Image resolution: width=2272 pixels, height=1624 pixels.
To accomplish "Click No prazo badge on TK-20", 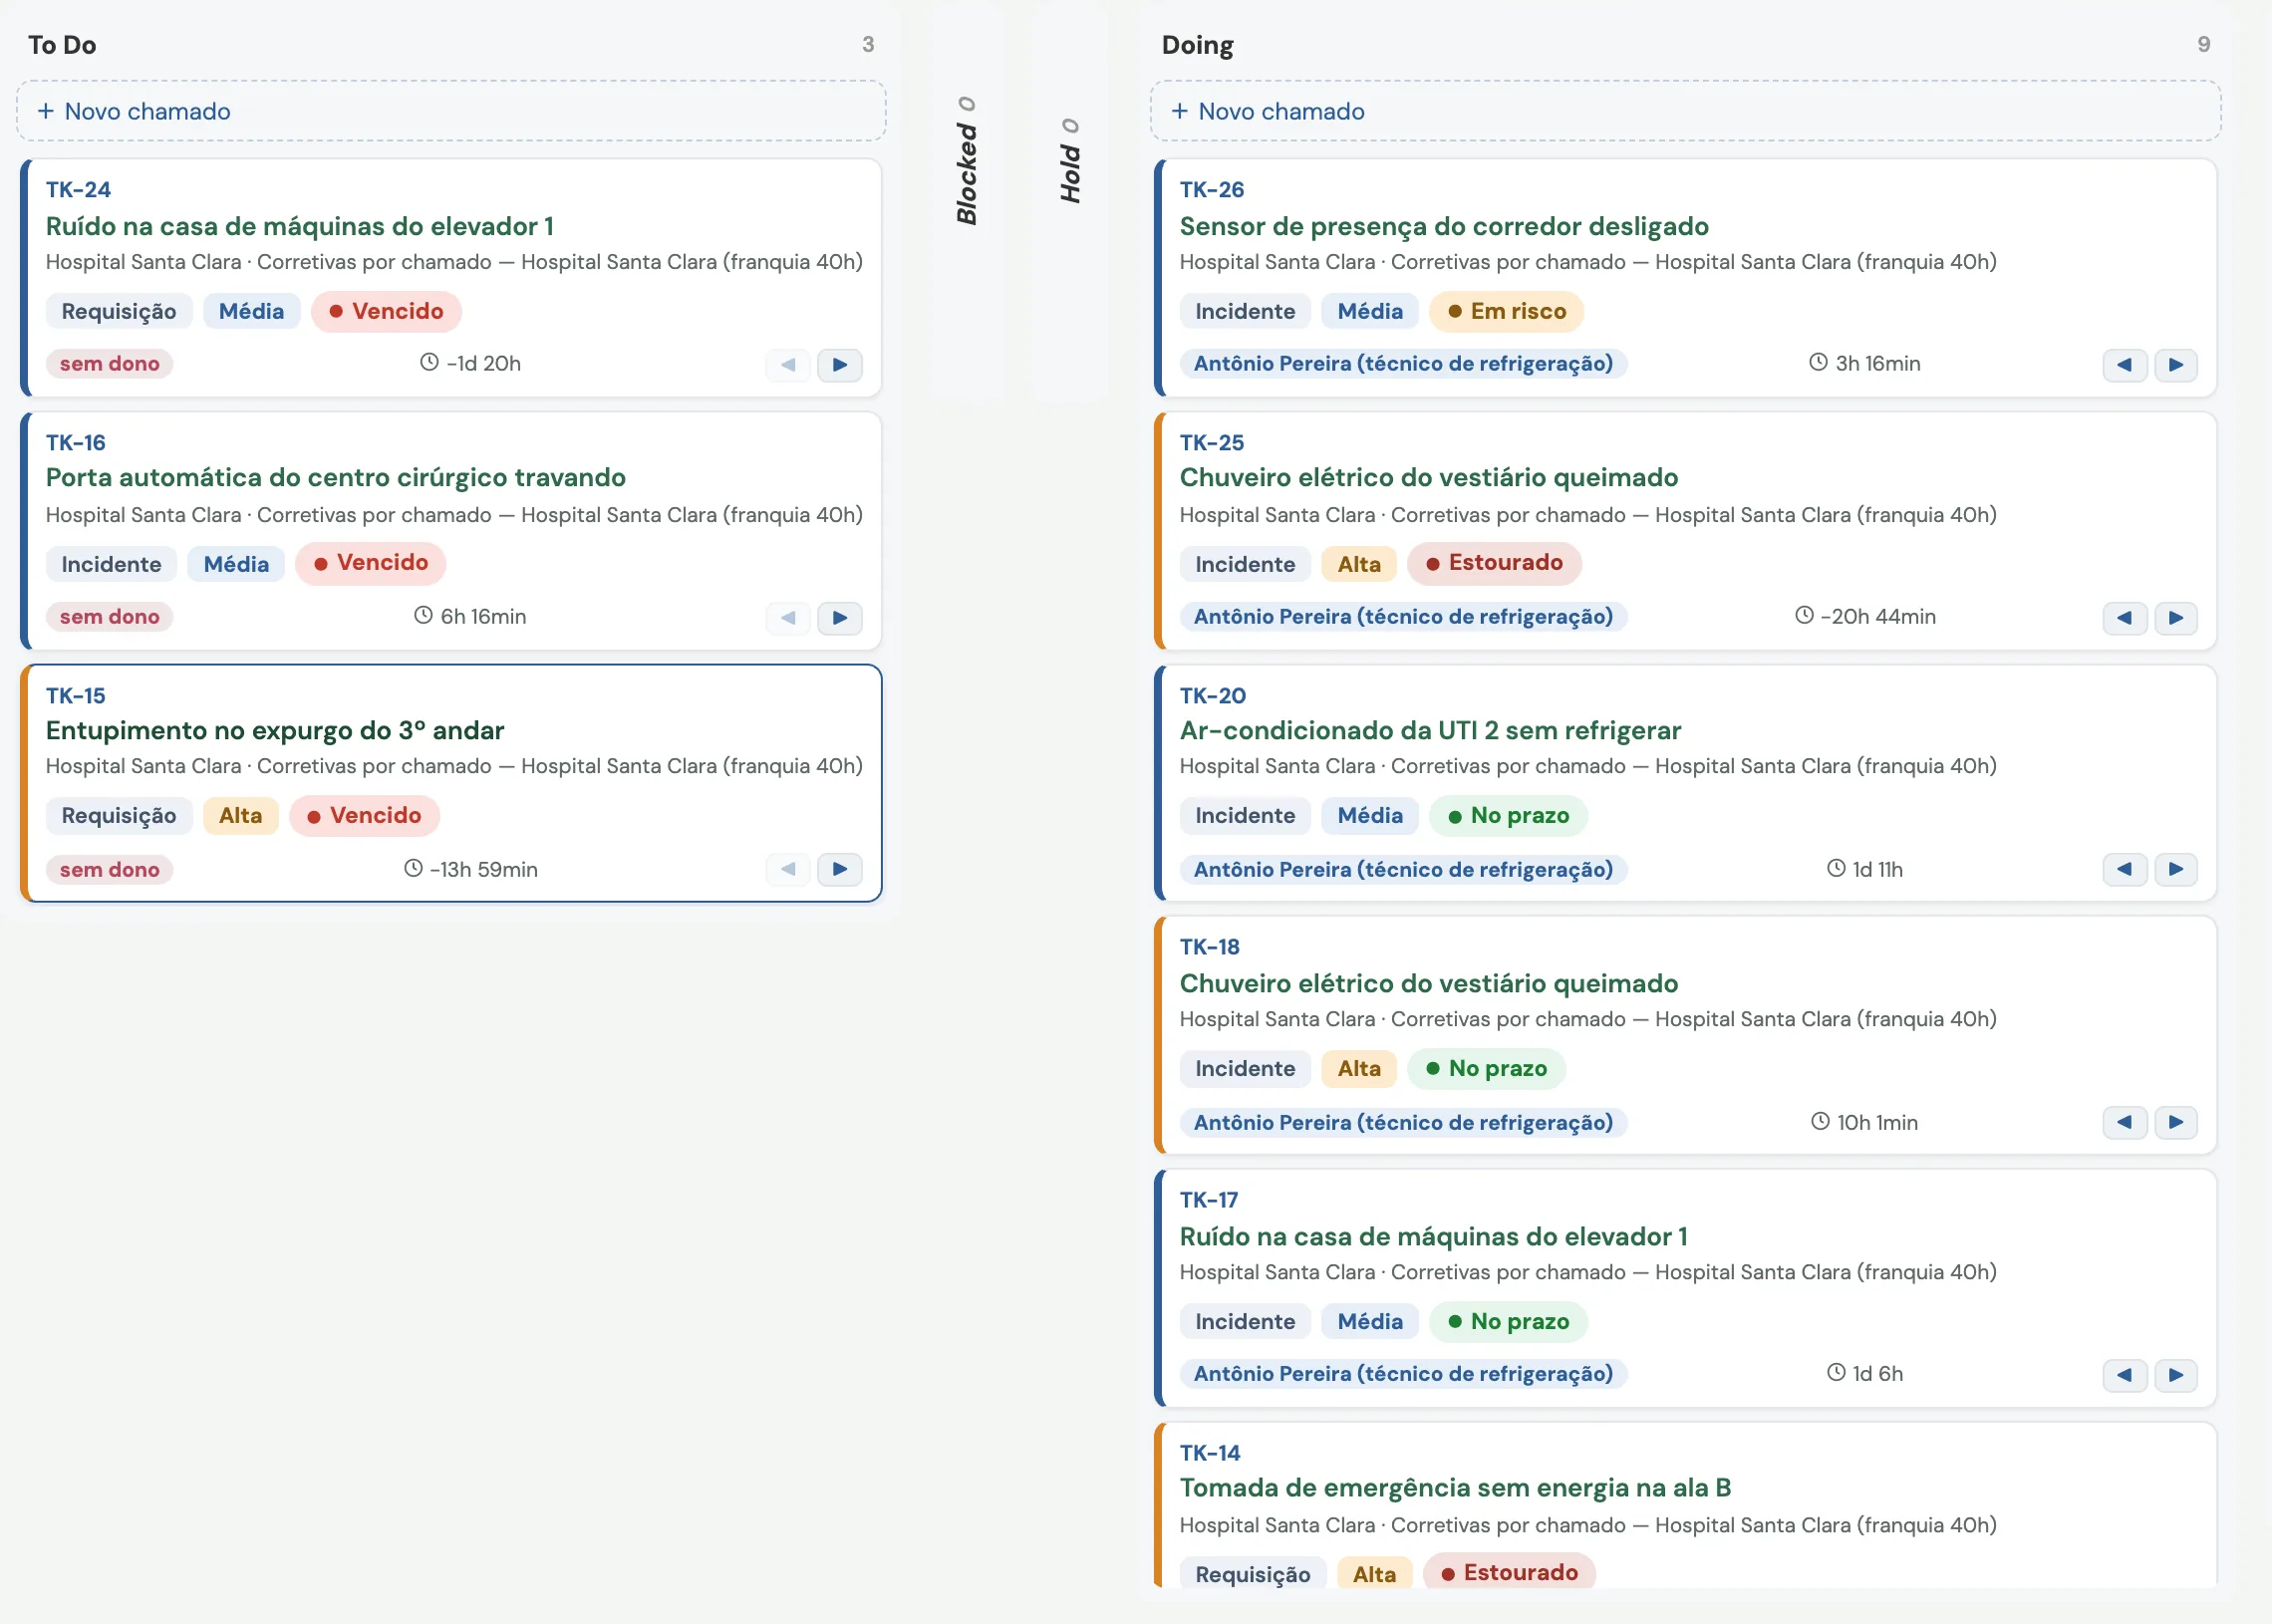I will pyautogui.click(x=1508, y=815).
